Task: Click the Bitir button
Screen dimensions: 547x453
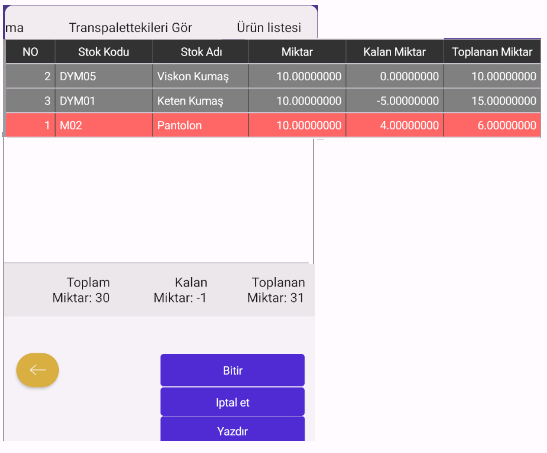Action: 232,370
